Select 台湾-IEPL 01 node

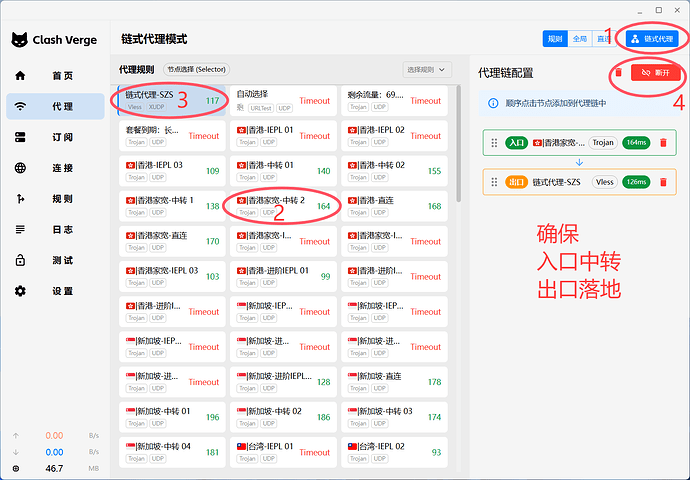[283, 452]
